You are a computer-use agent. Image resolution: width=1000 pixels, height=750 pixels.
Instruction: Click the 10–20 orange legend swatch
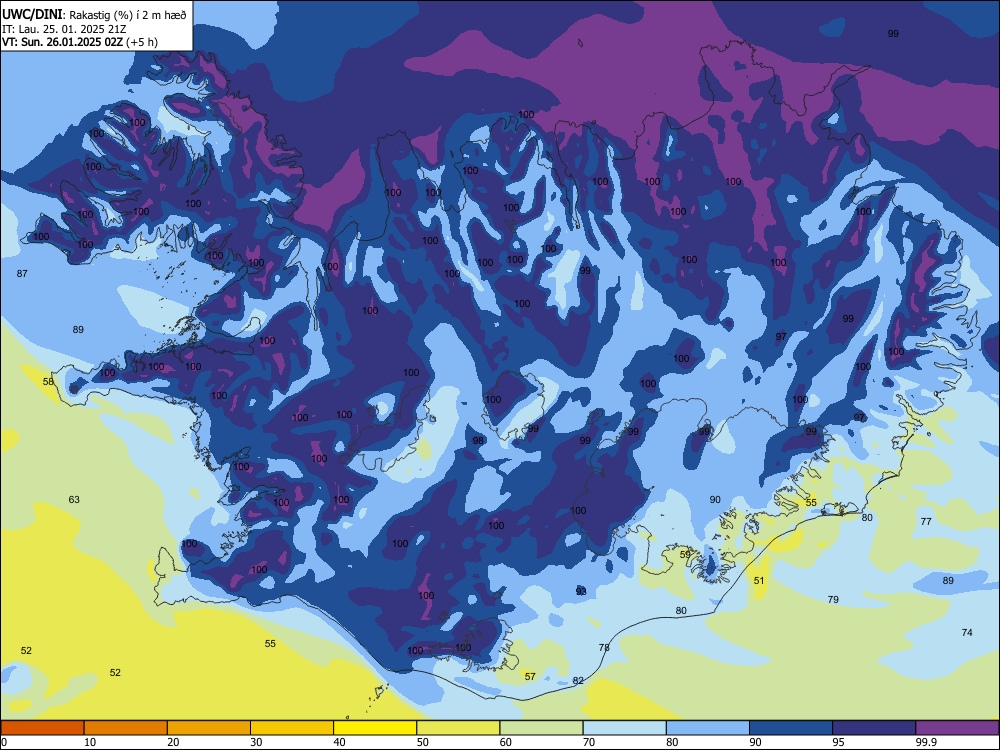(126, 728)
